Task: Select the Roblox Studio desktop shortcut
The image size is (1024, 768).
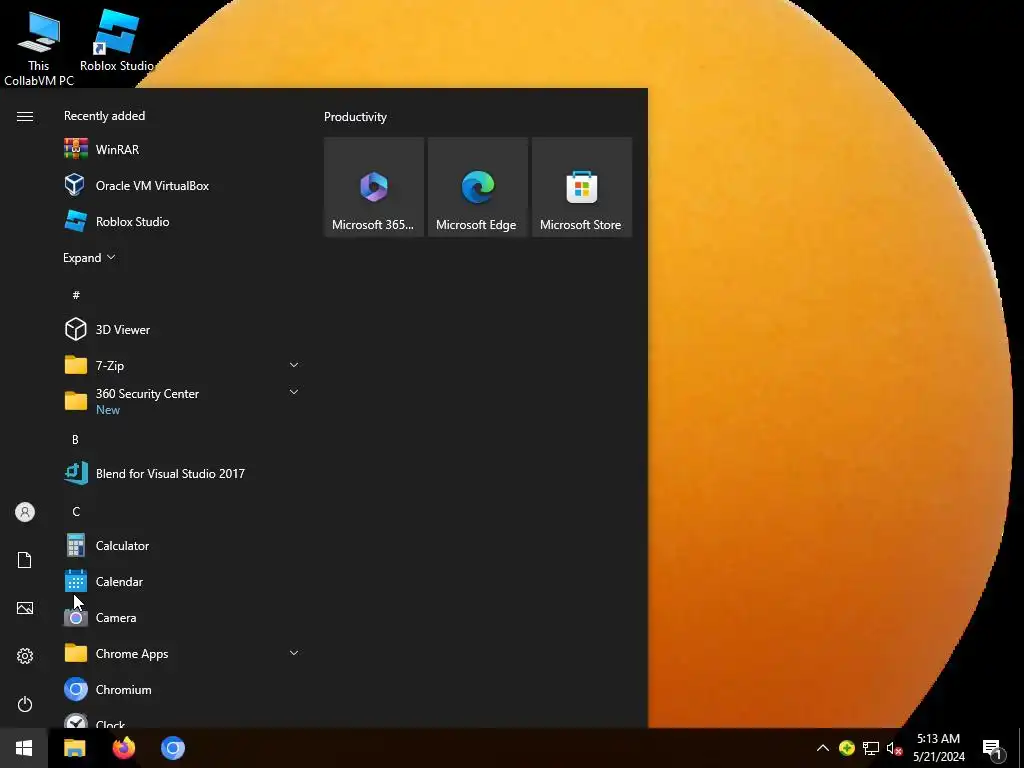Action: point(117,40)
